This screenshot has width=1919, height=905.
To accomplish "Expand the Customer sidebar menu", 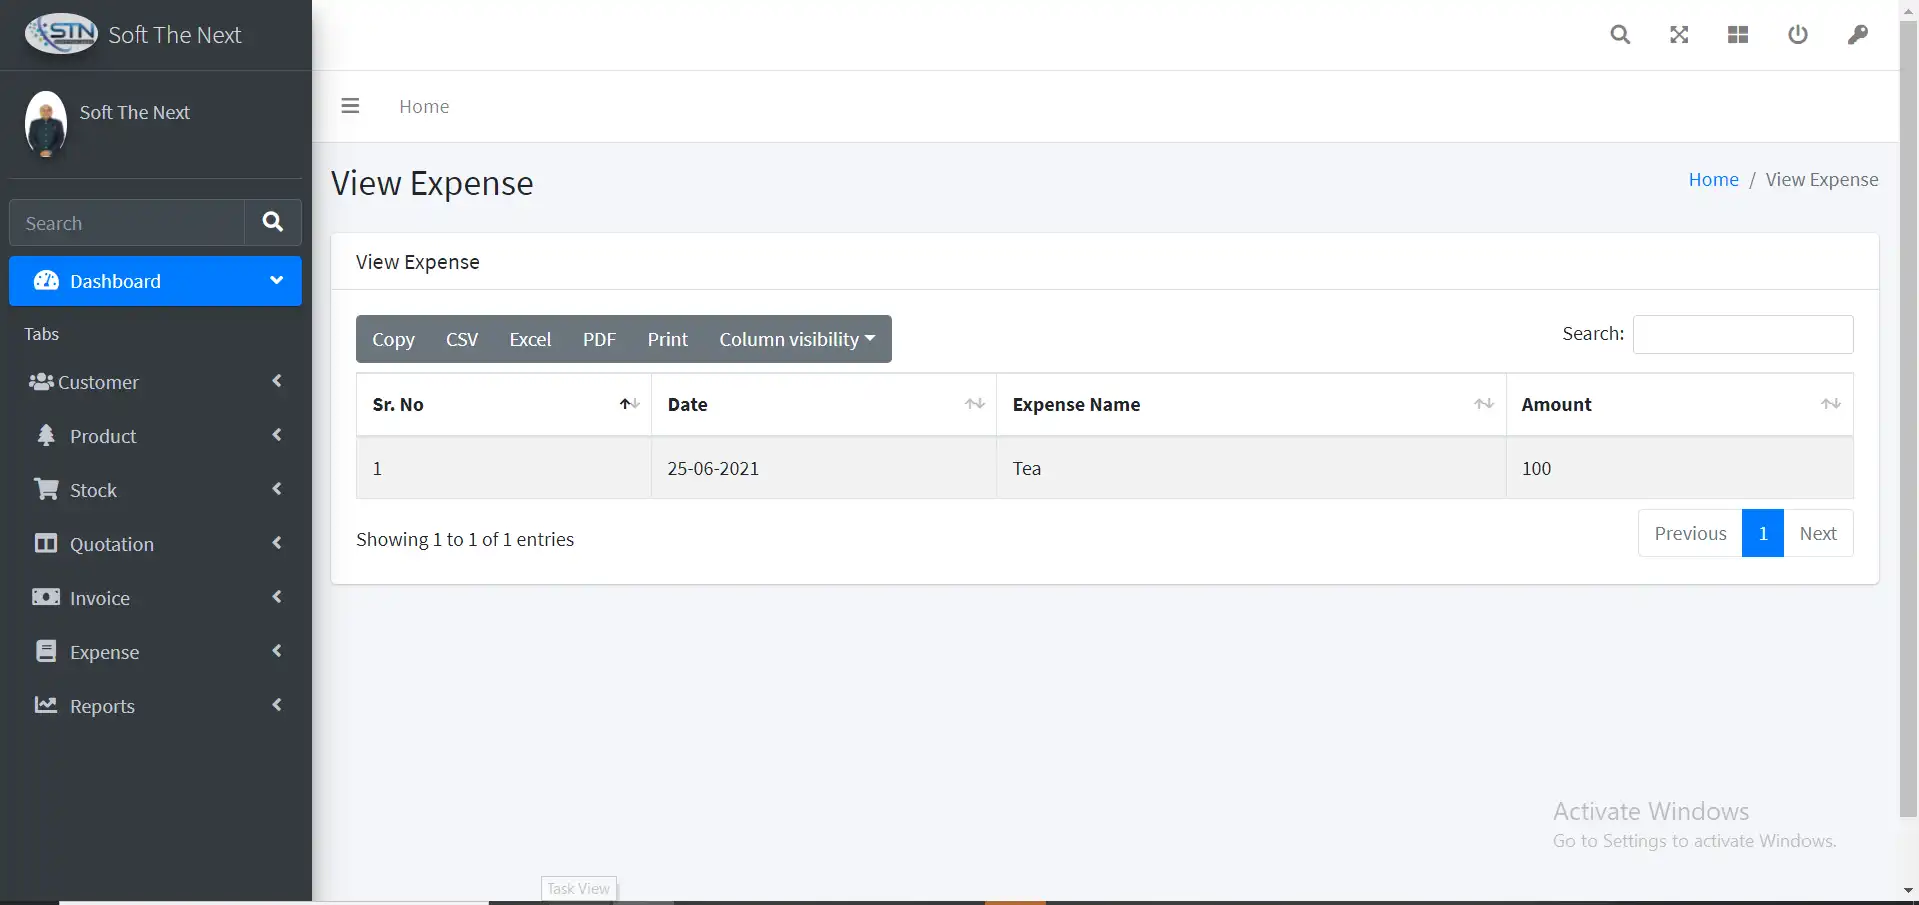I will point(155,382).
